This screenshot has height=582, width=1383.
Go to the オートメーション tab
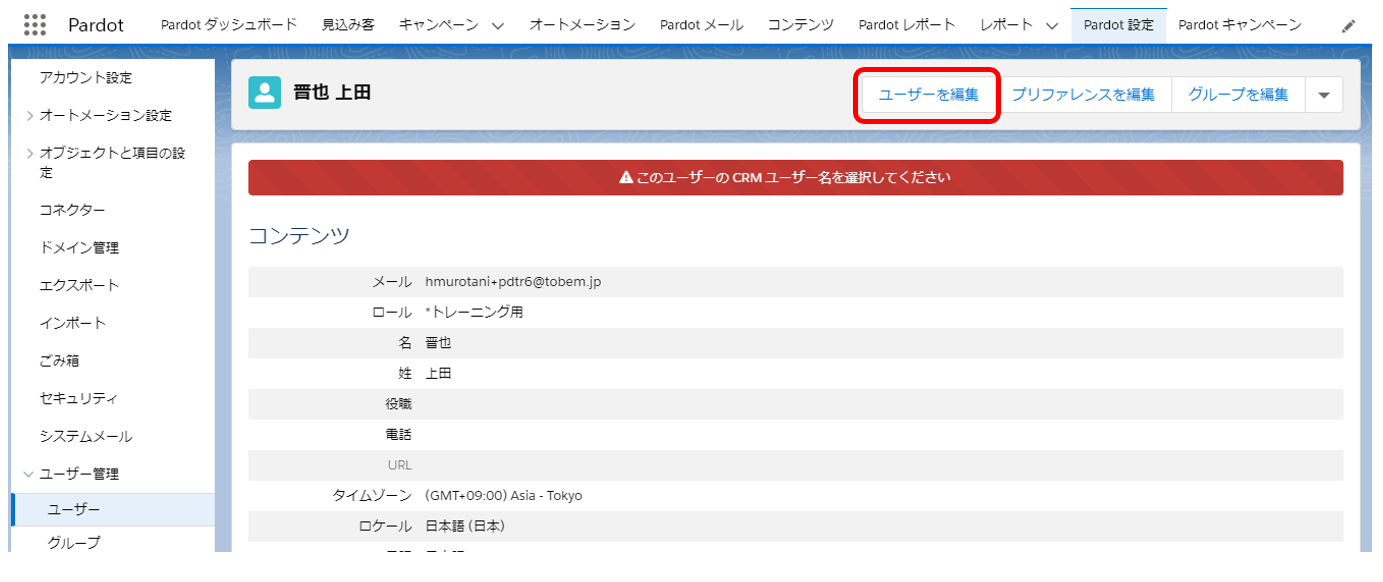pyautogui.click(x=582, y=25)
